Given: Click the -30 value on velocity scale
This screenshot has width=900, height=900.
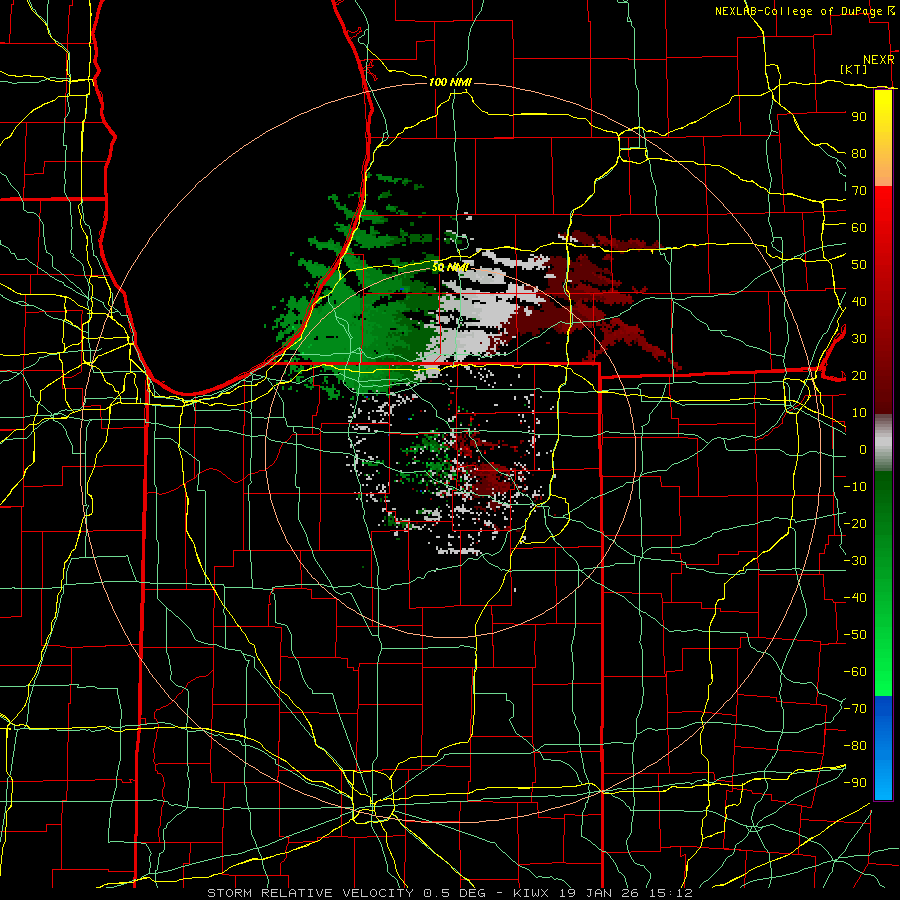Looking at the screenshot, I should point(855,561).
